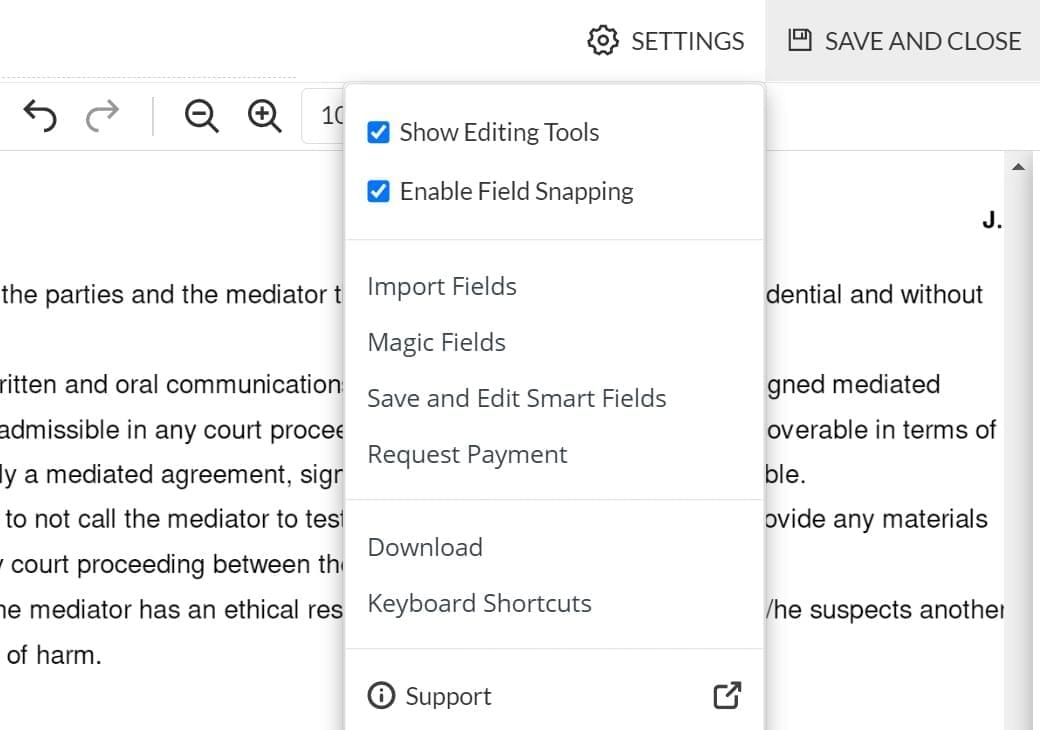Zoom in with the plus magnifier

click(x=264, y=116)
